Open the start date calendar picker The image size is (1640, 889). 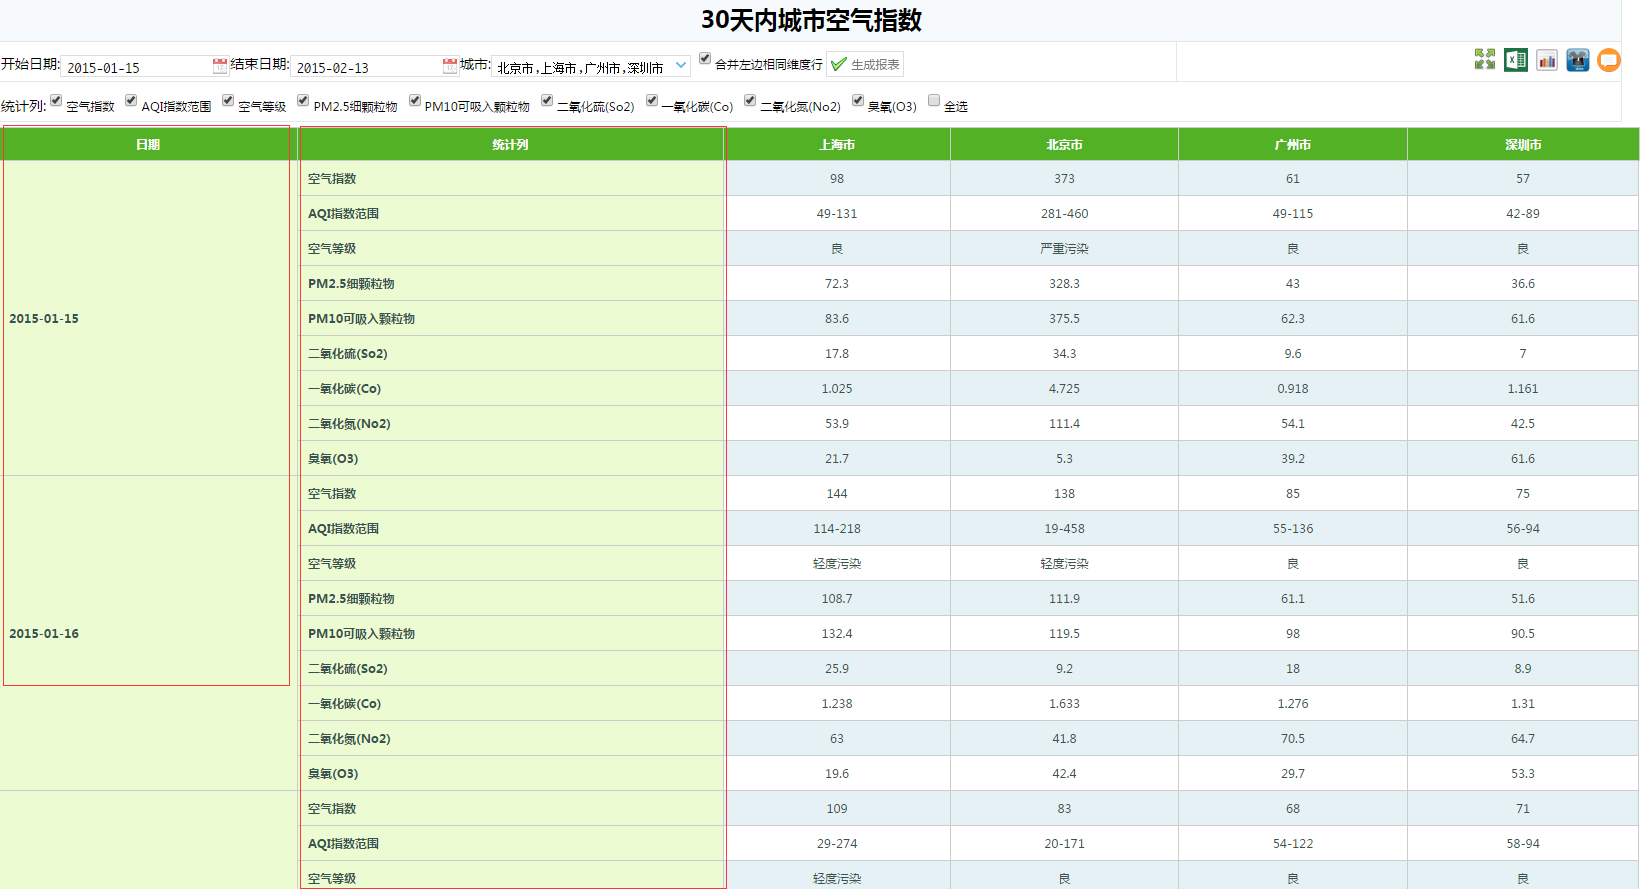pos(220,66)
